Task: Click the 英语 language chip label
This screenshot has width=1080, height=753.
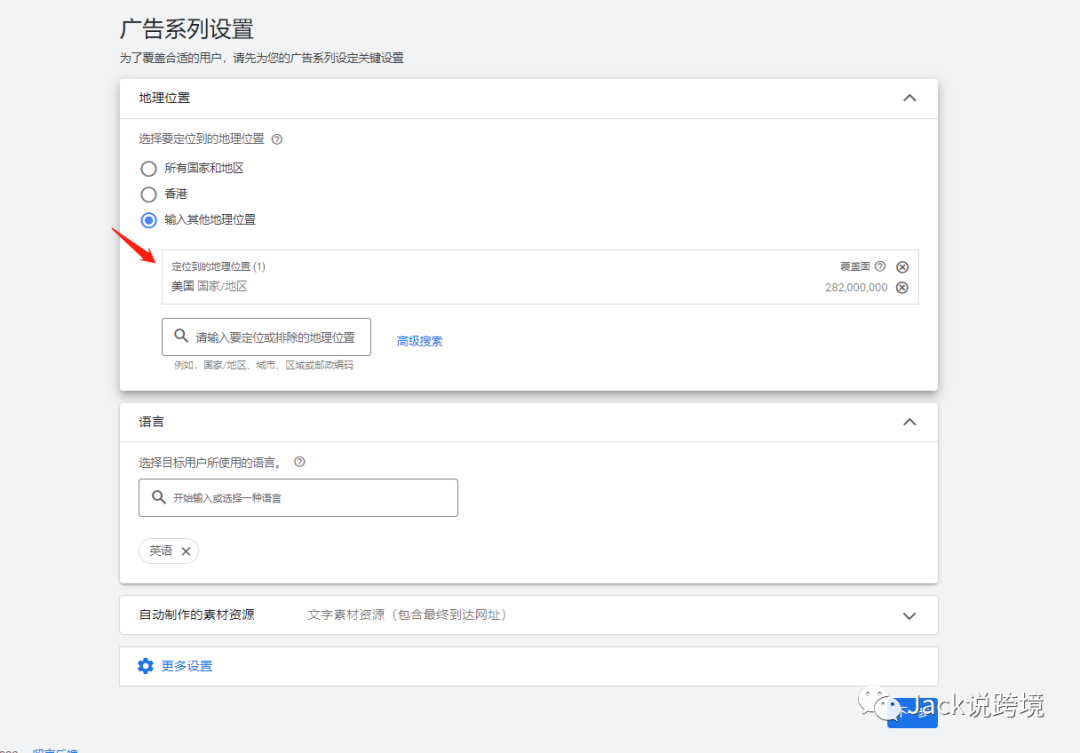Action: [x=160, y=550]
